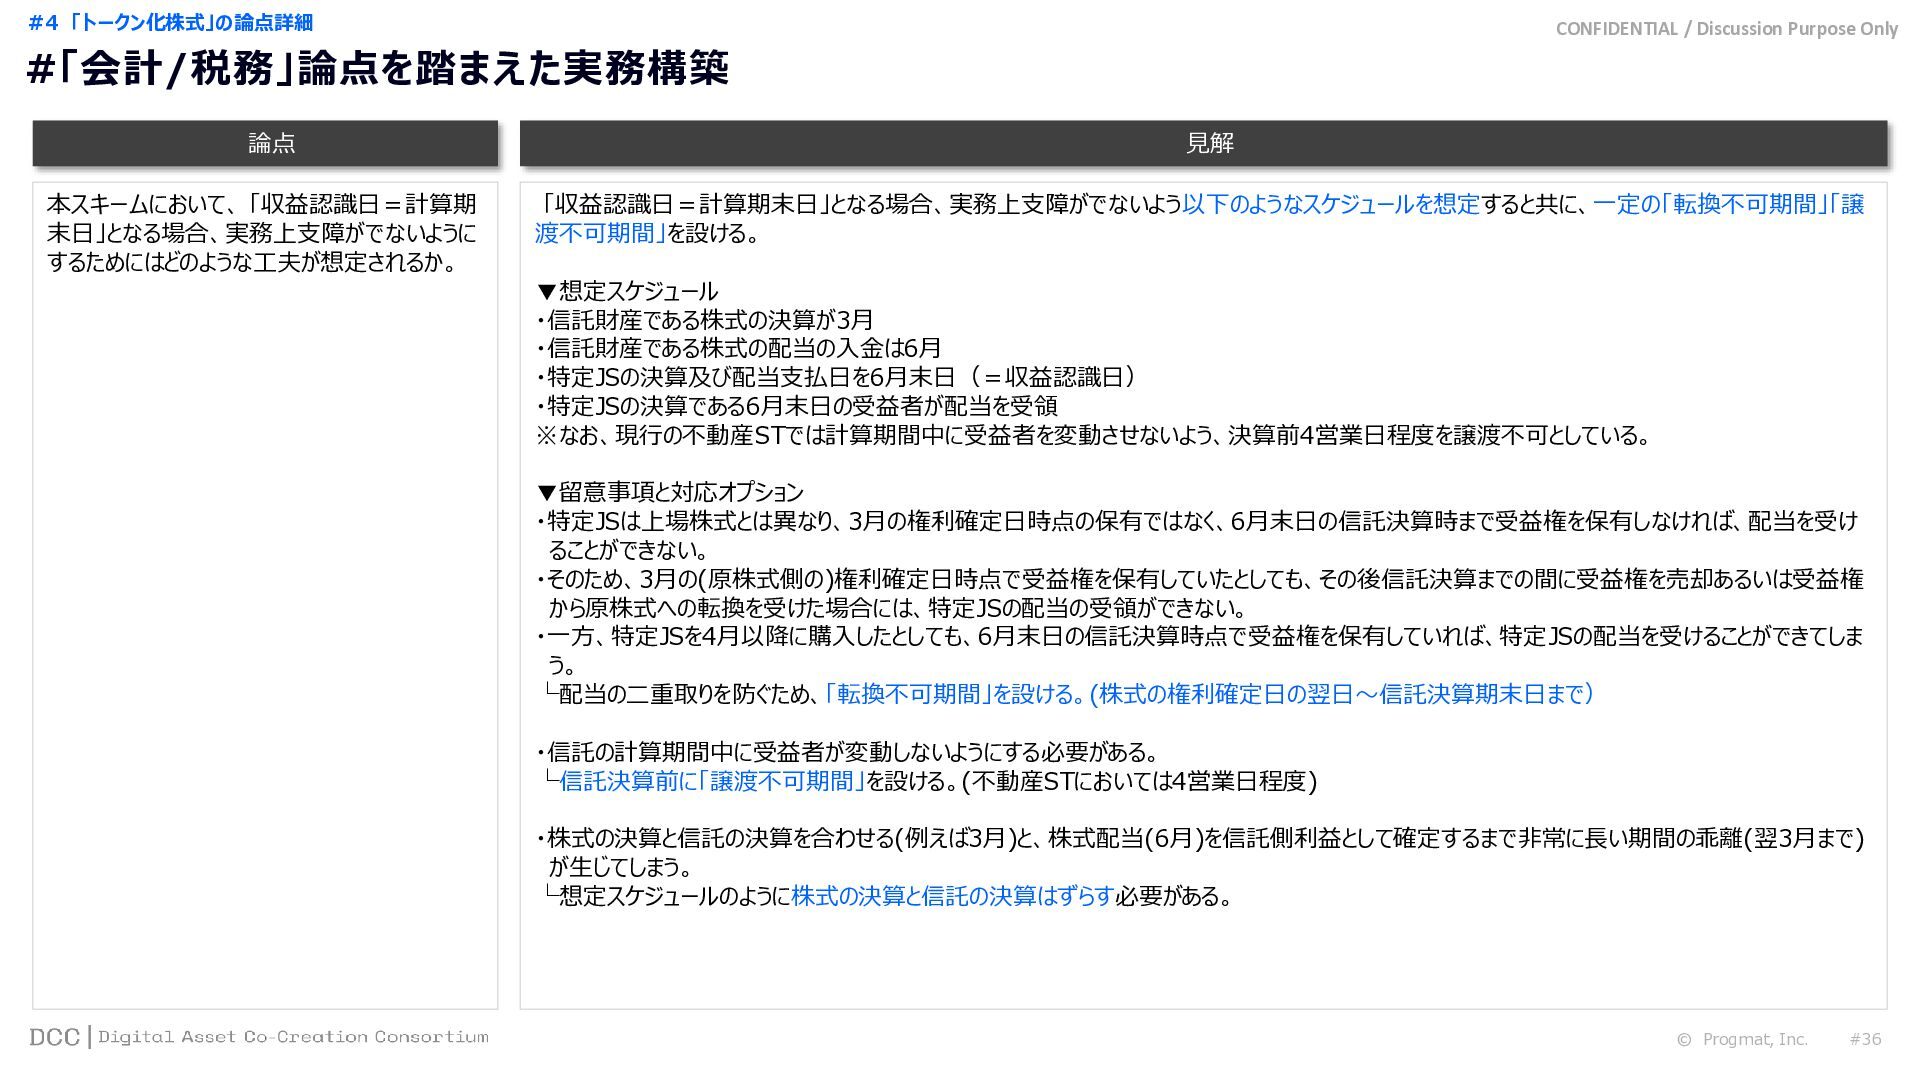
Task: Click blue 株式の決算と信託の決算はずらす text
Action: point(952,896)
